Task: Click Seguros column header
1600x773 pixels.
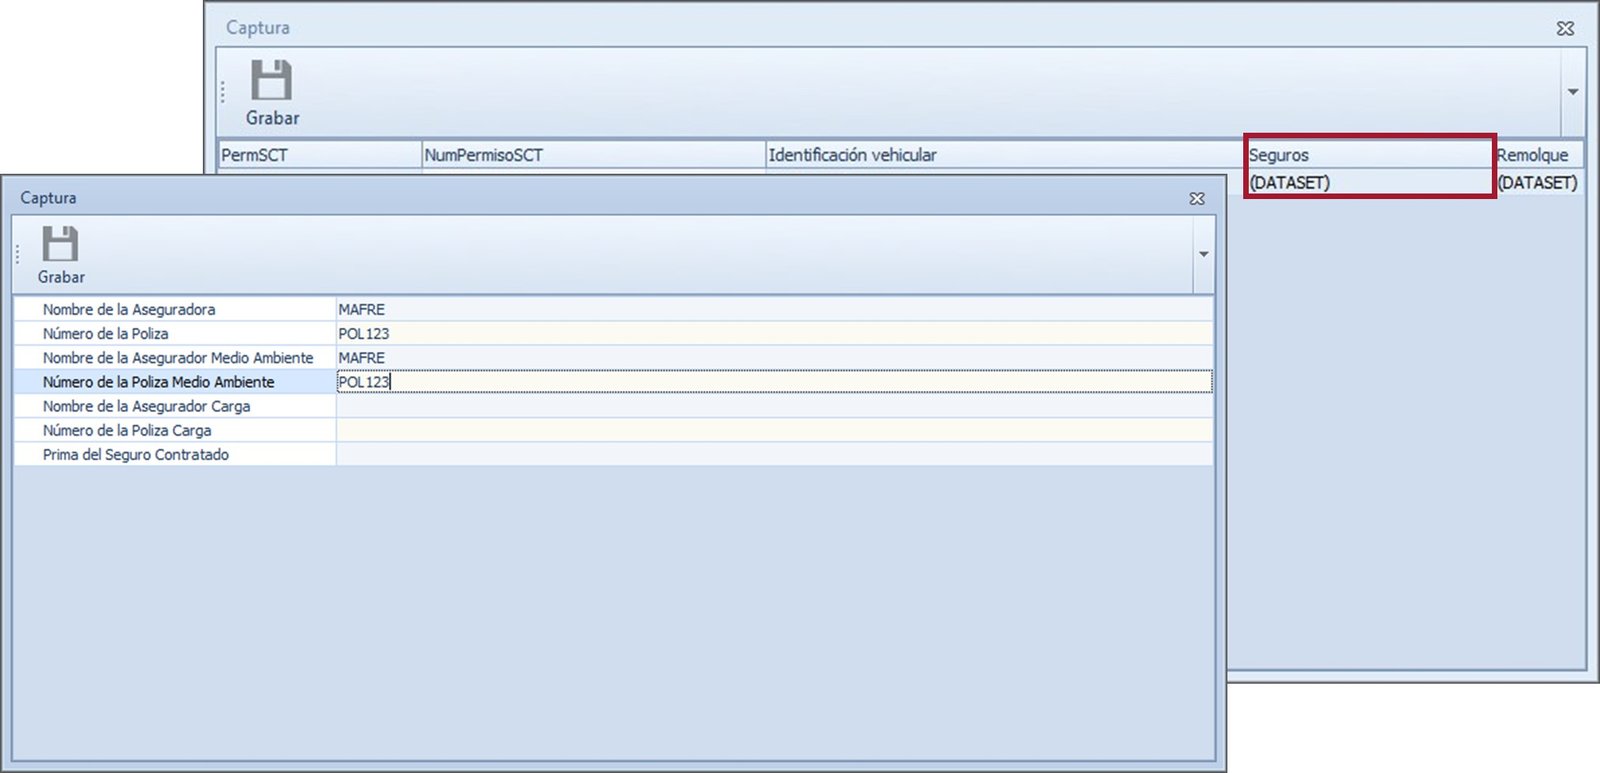Action: (1370, 155)
